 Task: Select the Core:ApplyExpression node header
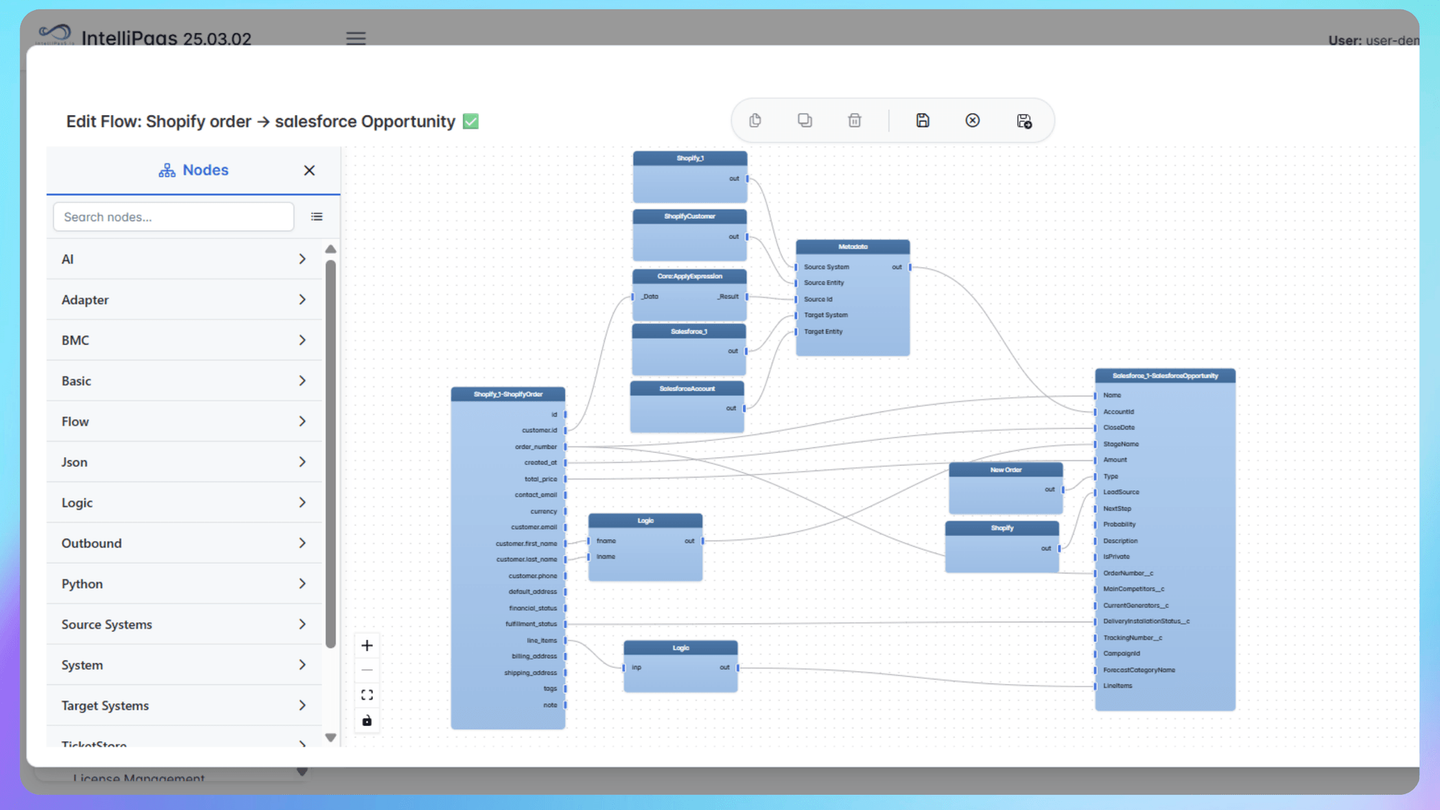[x=690, y=276]
